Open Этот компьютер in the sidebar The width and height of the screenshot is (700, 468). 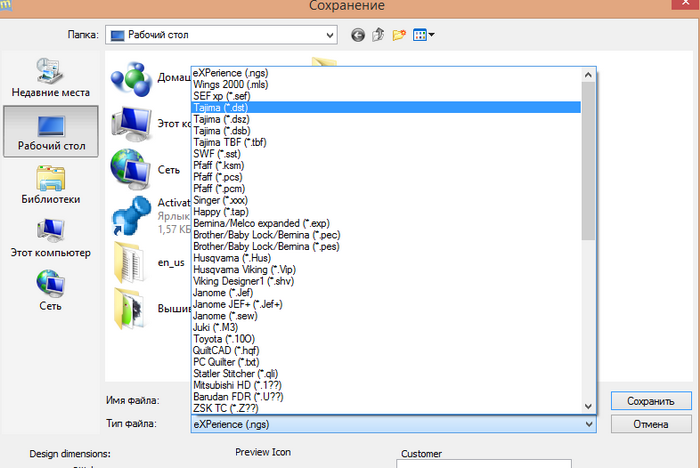point(50,238)
